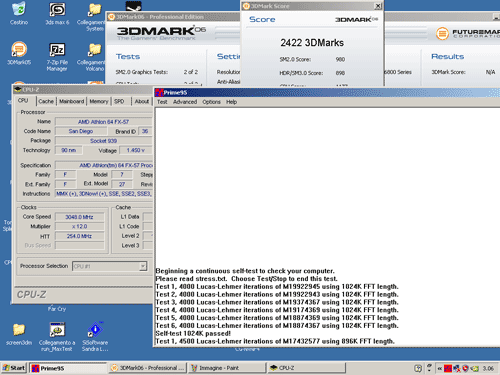Click the taskbar clock showing 3.06
Screen dimensions: 500x375
tap(488, 368)
